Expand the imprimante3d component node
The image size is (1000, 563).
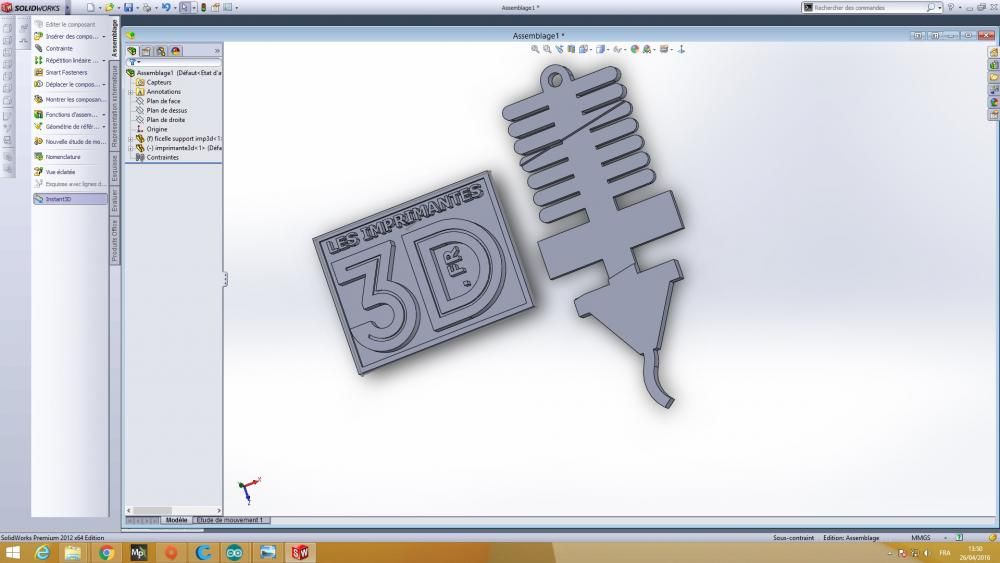(131, 148)
